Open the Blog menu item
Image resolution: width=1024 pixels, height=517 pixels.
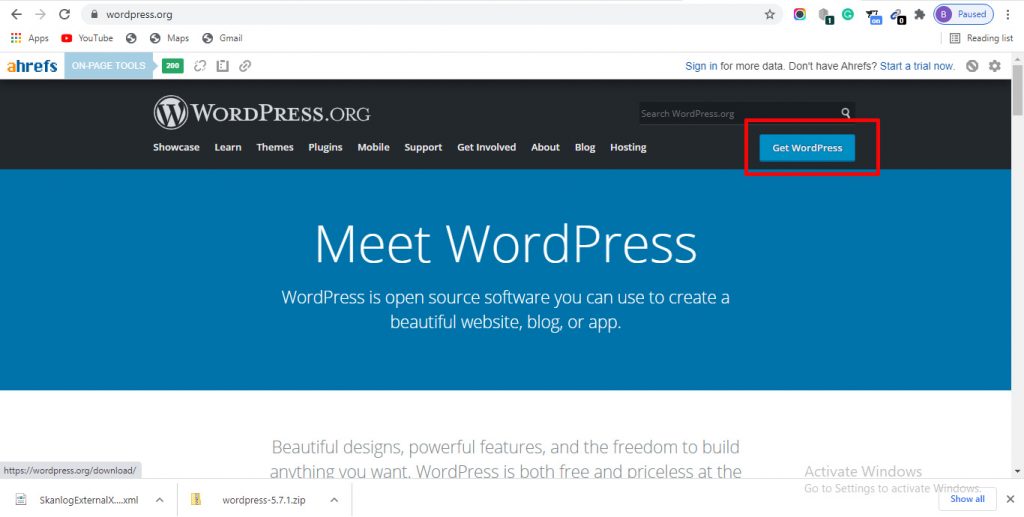(585, 148)
